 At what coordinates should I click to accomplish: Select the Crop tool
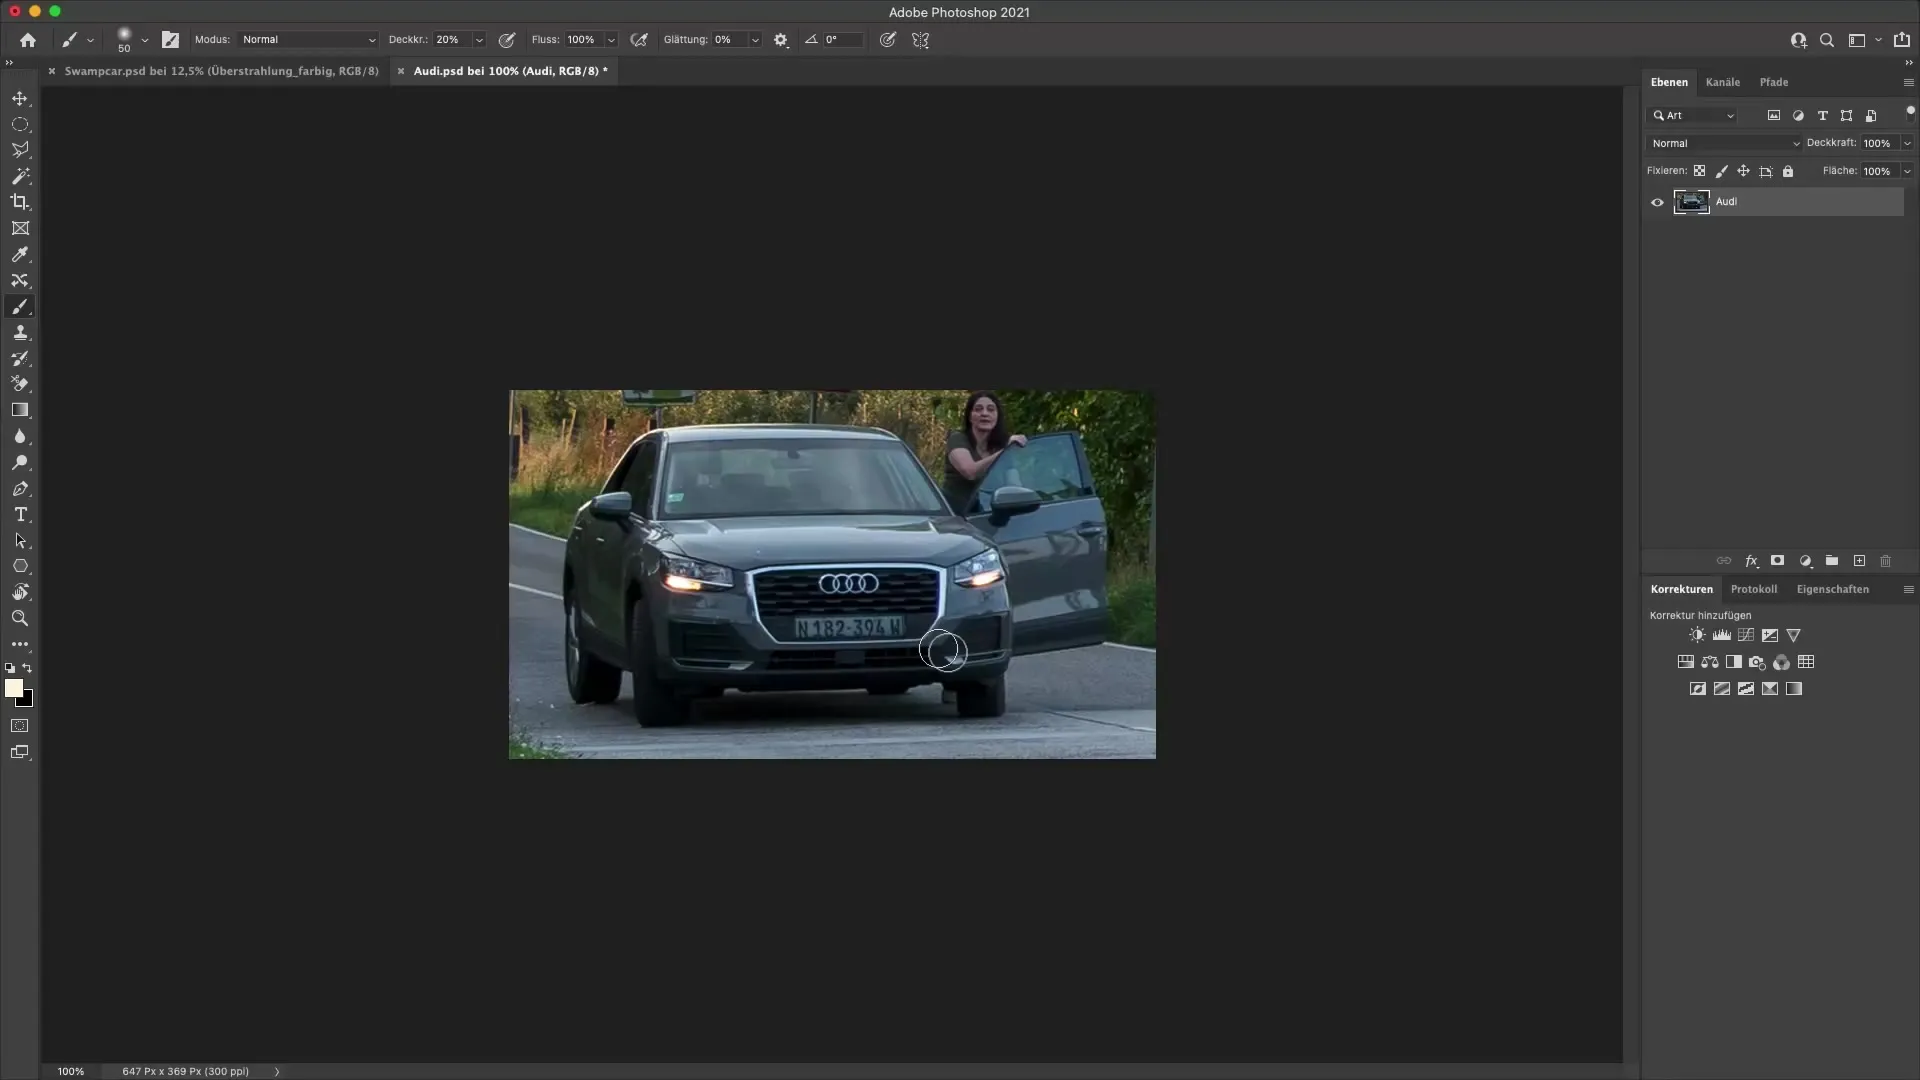[x=20, y=202]
